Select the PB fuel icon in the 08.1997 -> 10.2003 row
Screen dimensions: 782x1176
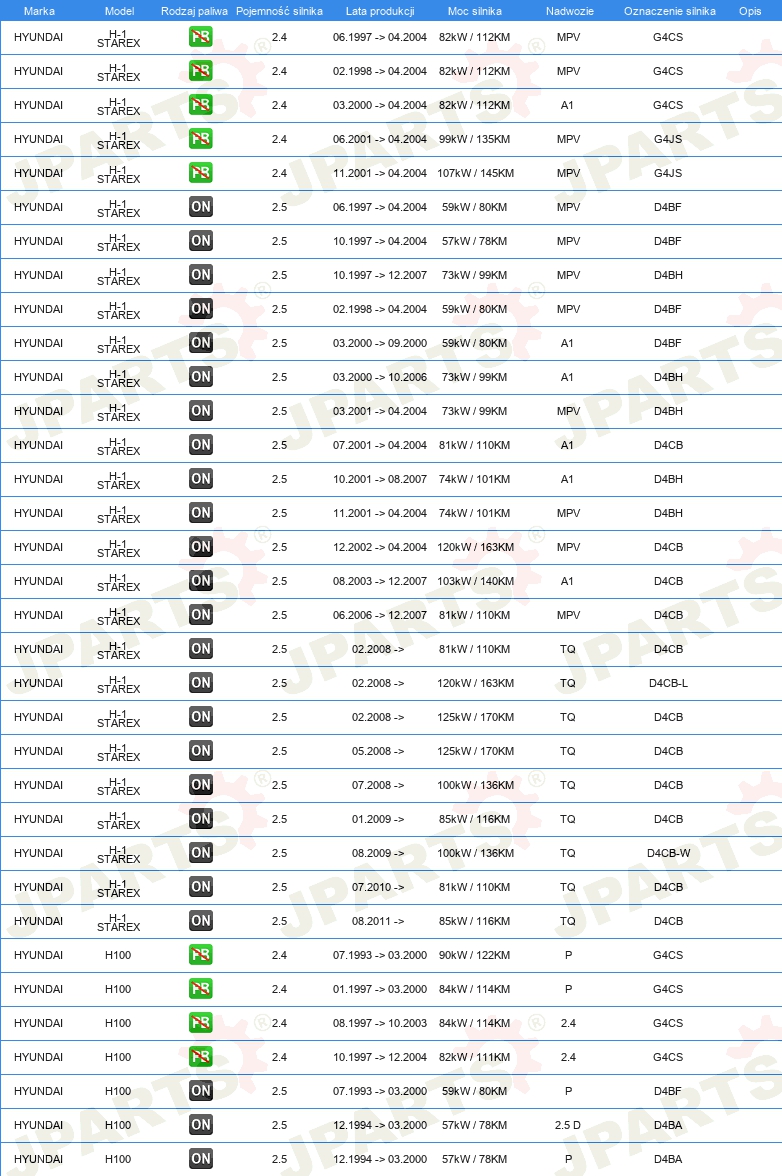[x=200, y=1023]
